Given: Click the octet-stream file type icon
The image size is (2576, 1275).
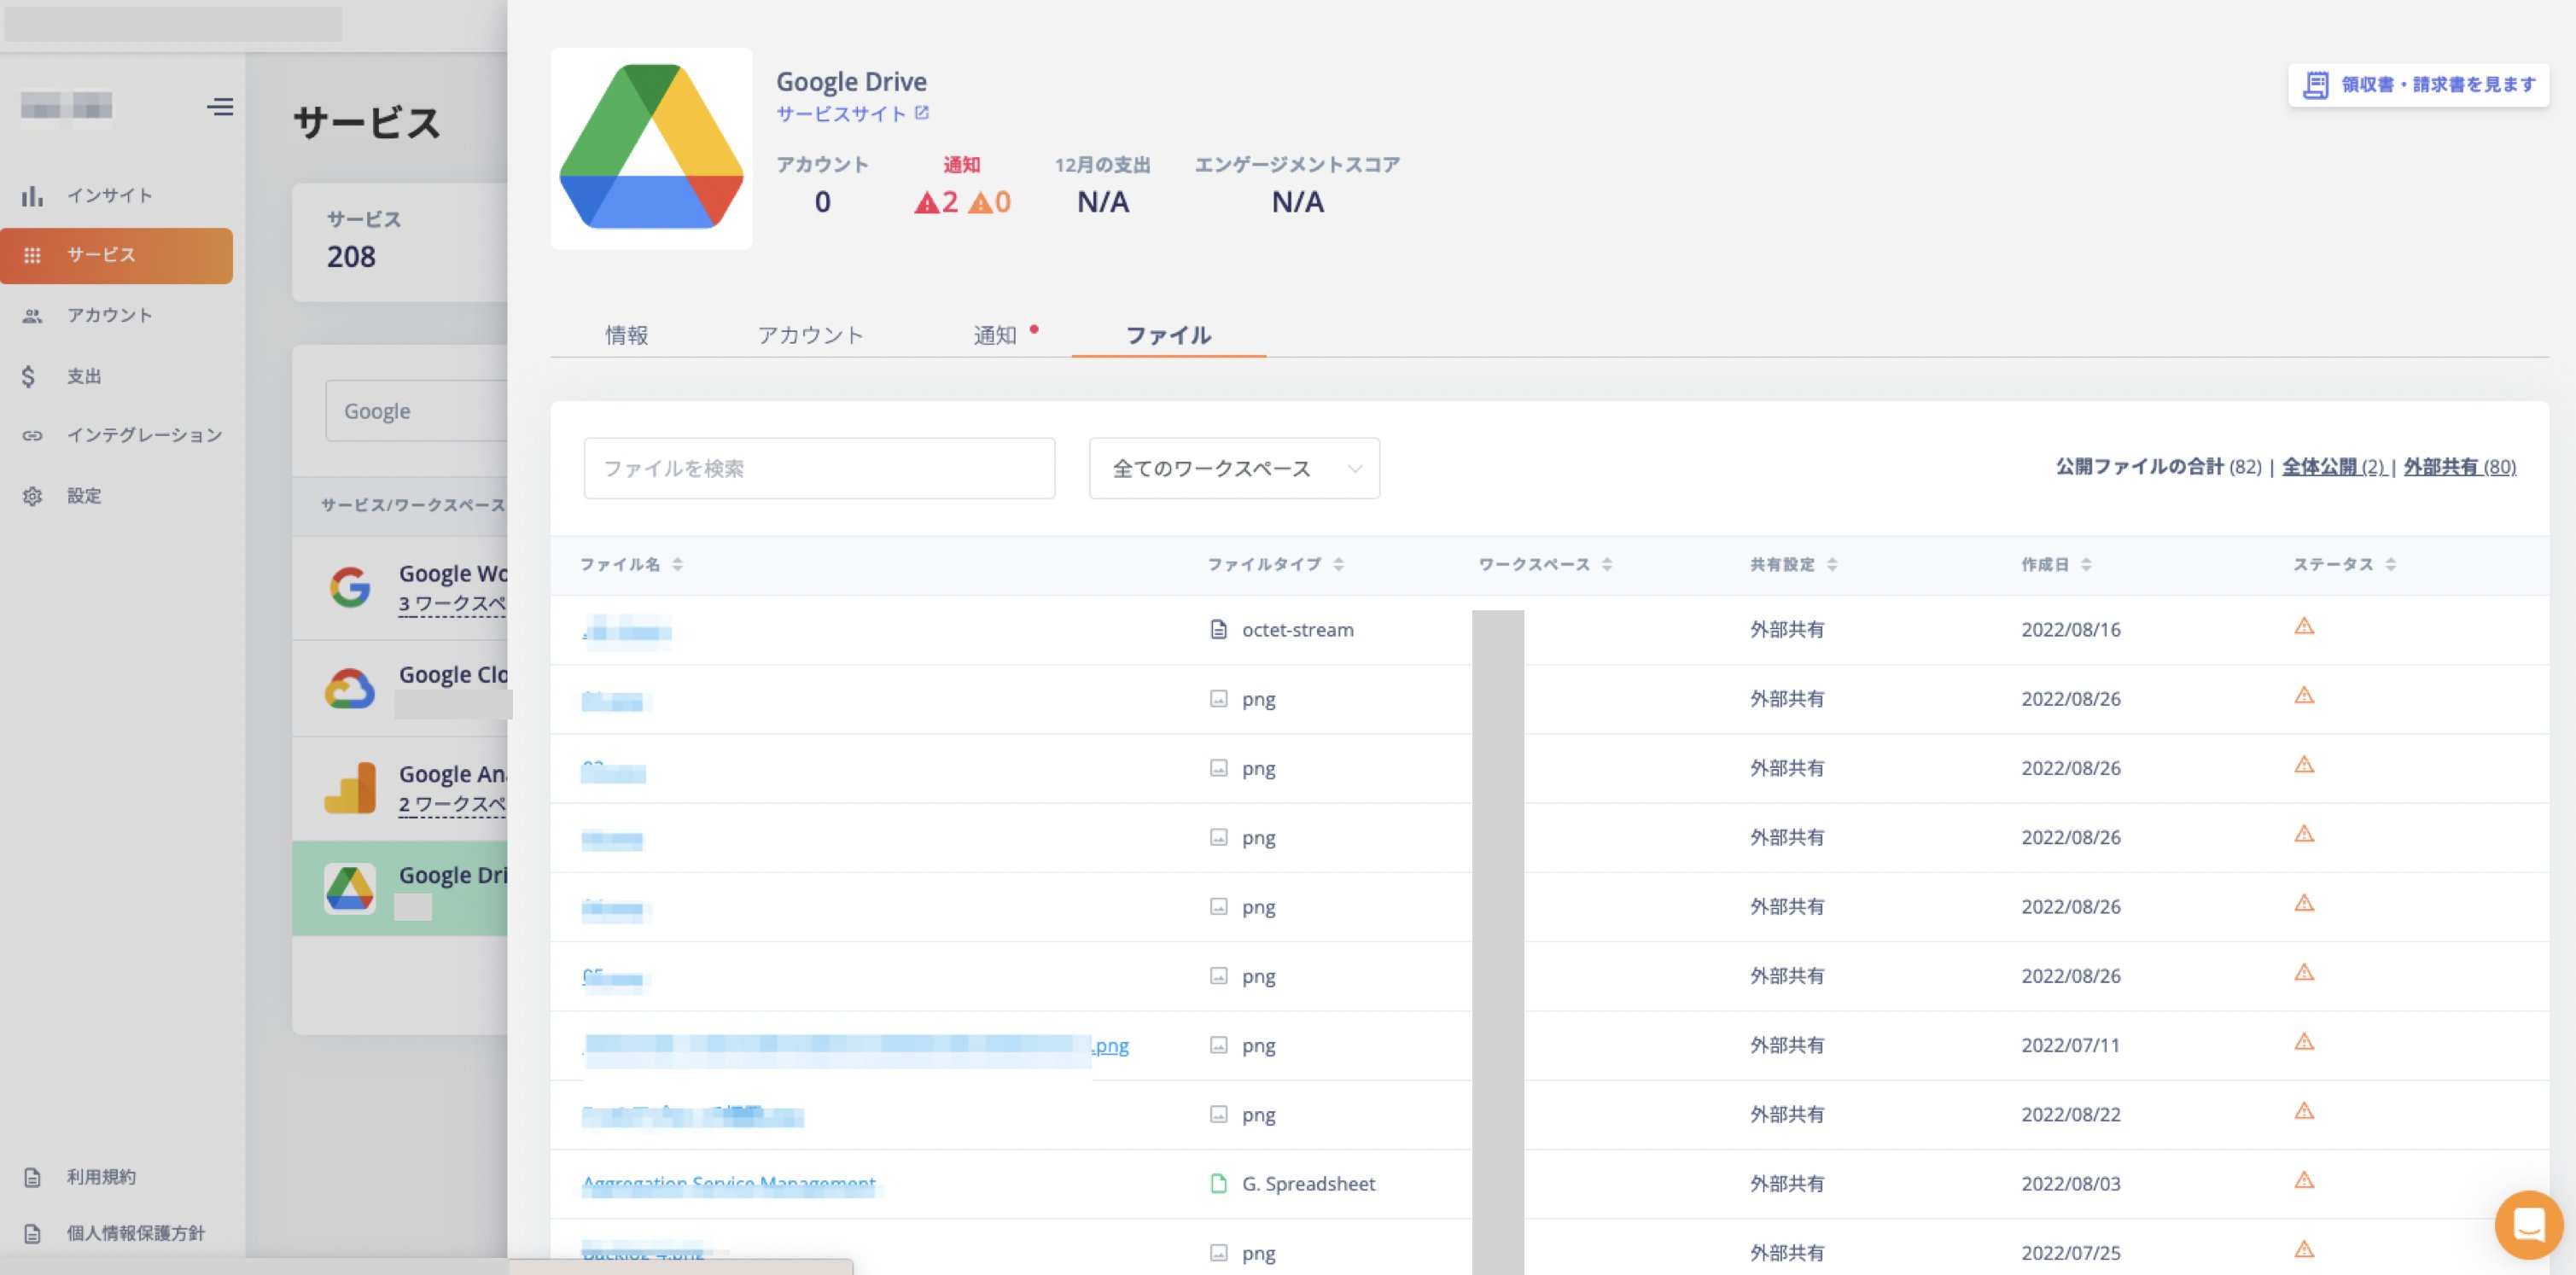Looking at the screenshot, I should tap(1218, 629).
